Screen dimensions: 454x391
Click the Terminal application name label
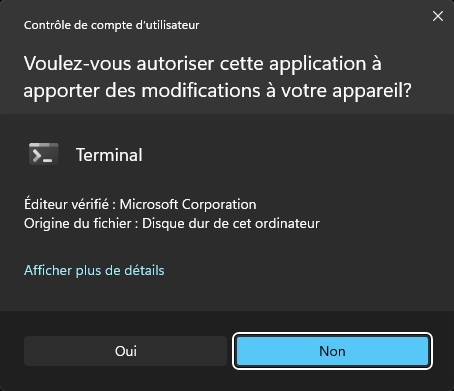109,155
